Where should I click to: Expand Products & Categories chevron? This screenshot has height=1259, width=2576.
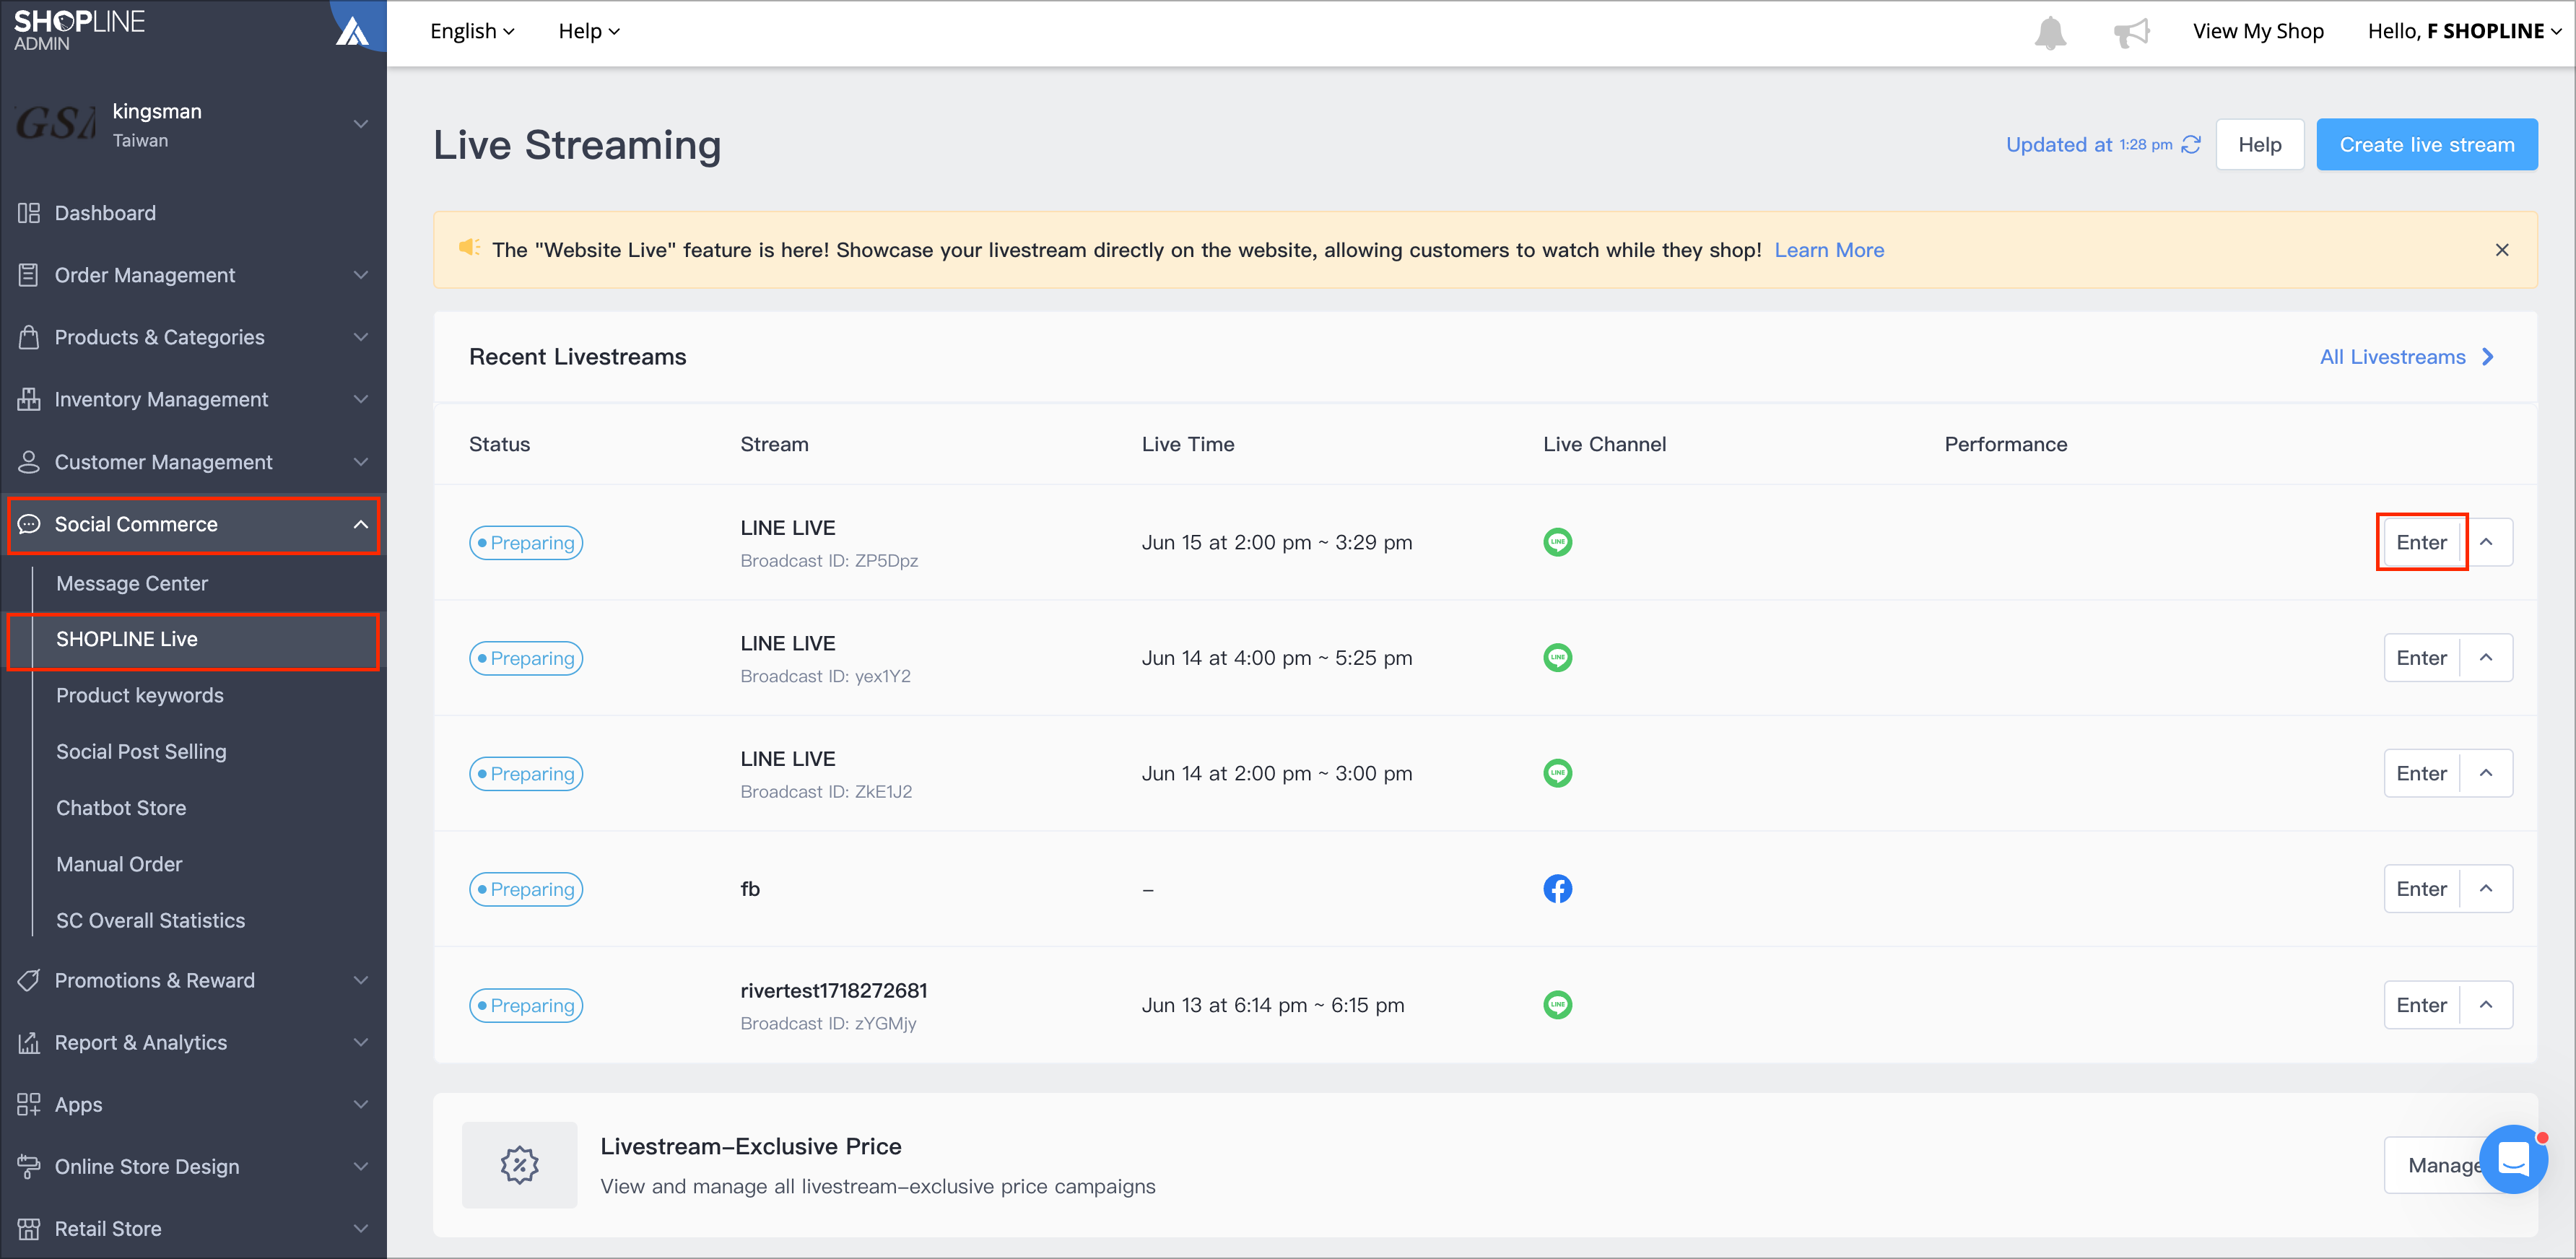point(361,337)
